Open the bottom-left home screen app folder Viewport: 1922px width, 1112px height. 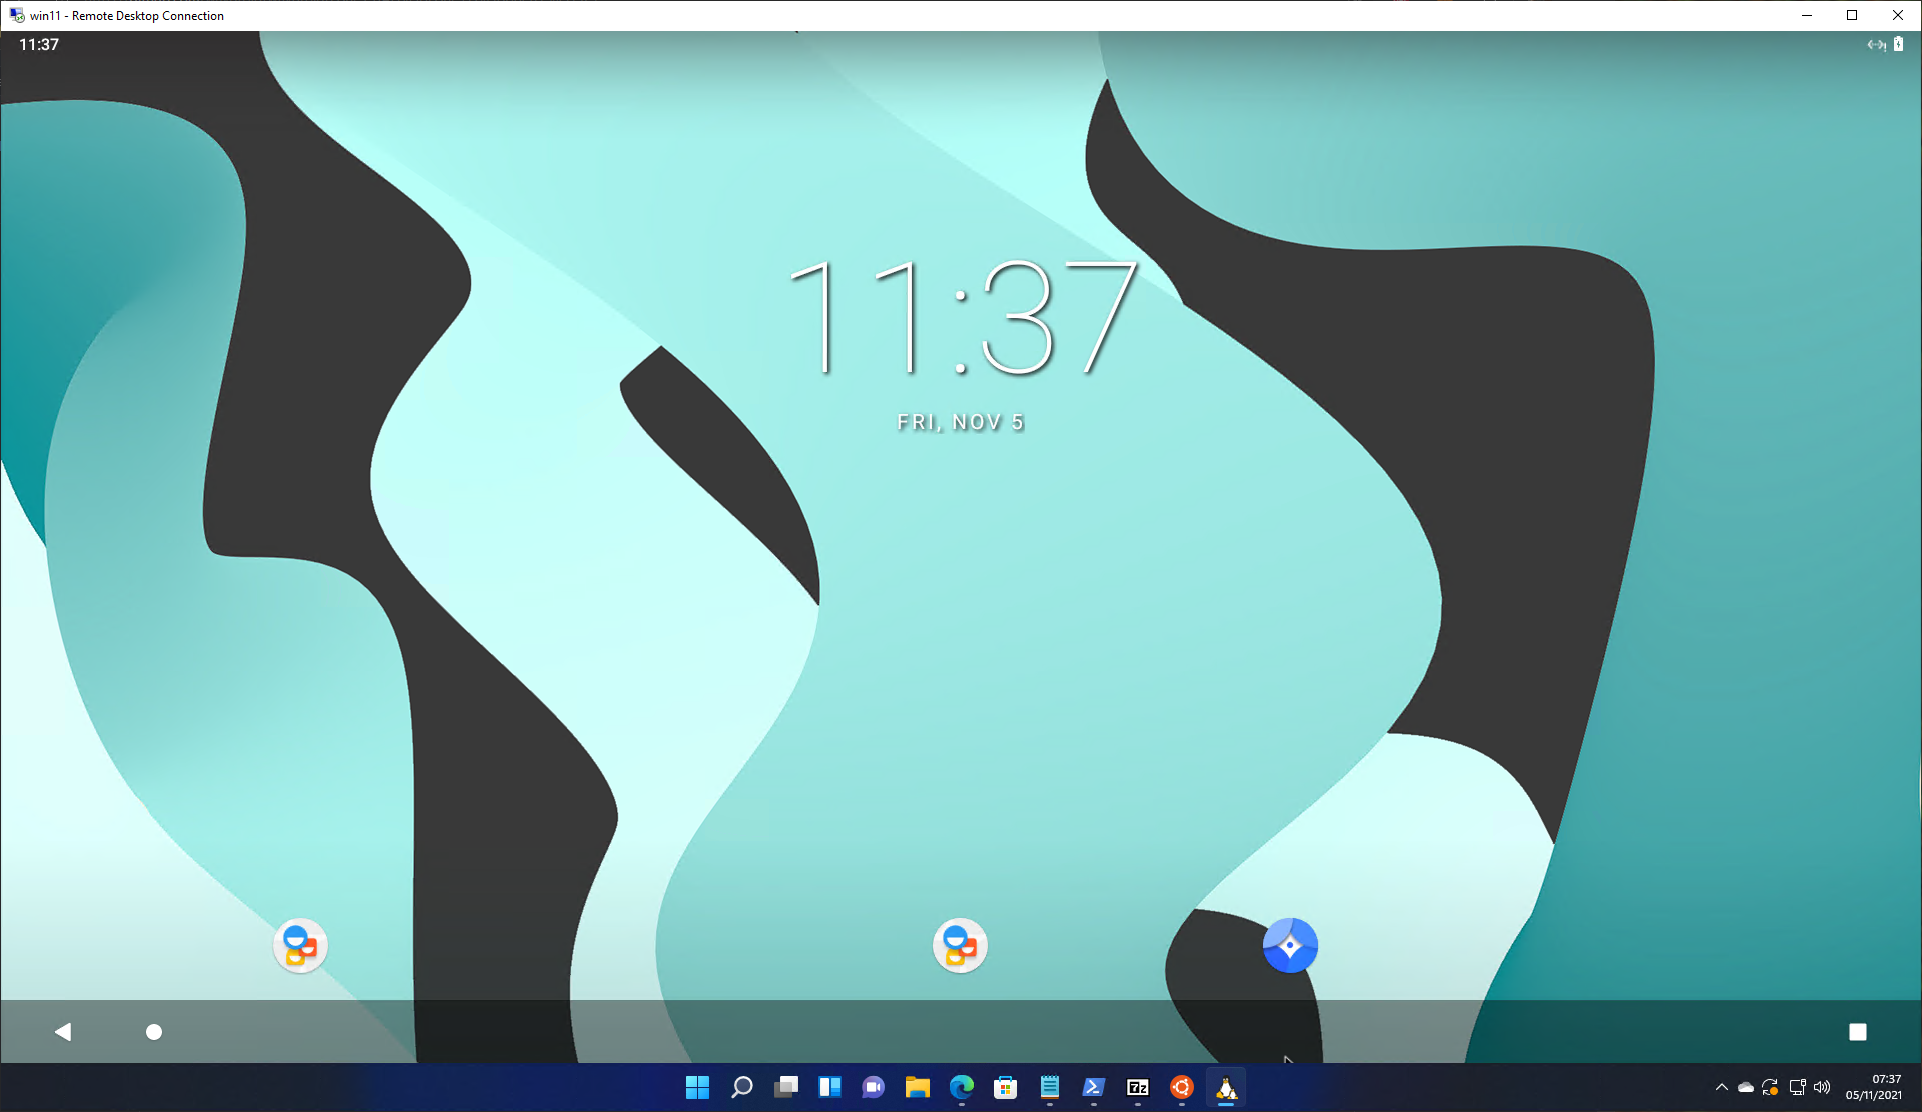point(299,945)
